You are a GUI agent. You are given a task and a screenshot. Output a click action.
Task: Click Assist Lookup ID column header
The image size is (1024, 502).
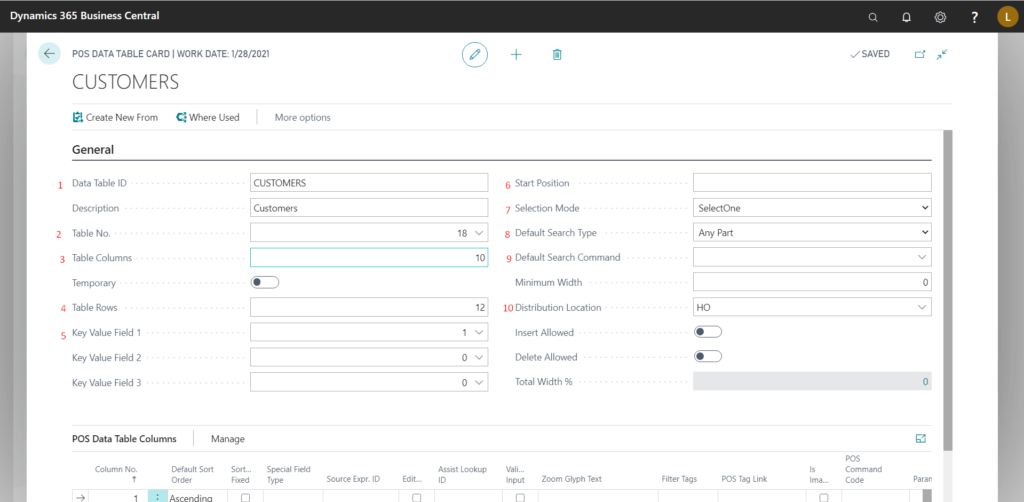pyautogui.click(x=460, y=474)
